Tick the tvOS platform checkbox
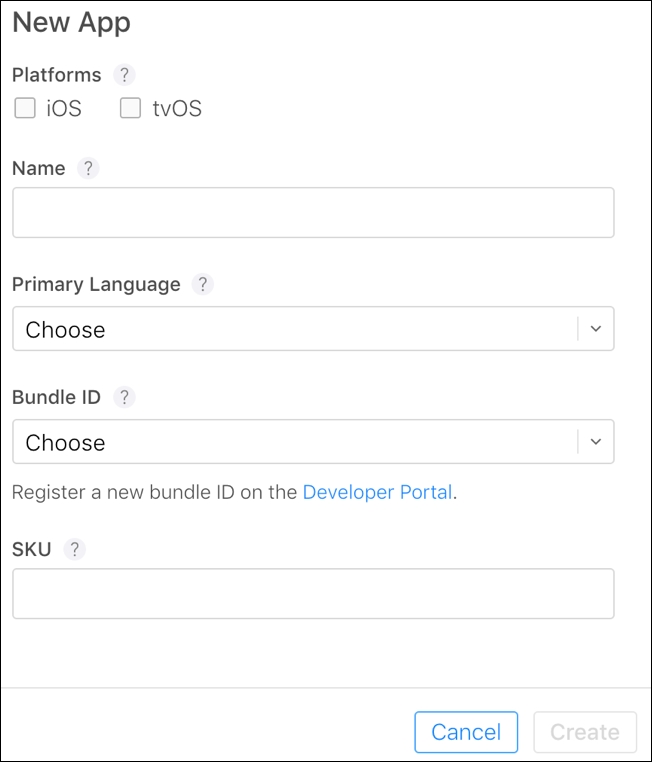Screen dimensions: 652x762 coord(130,108)
